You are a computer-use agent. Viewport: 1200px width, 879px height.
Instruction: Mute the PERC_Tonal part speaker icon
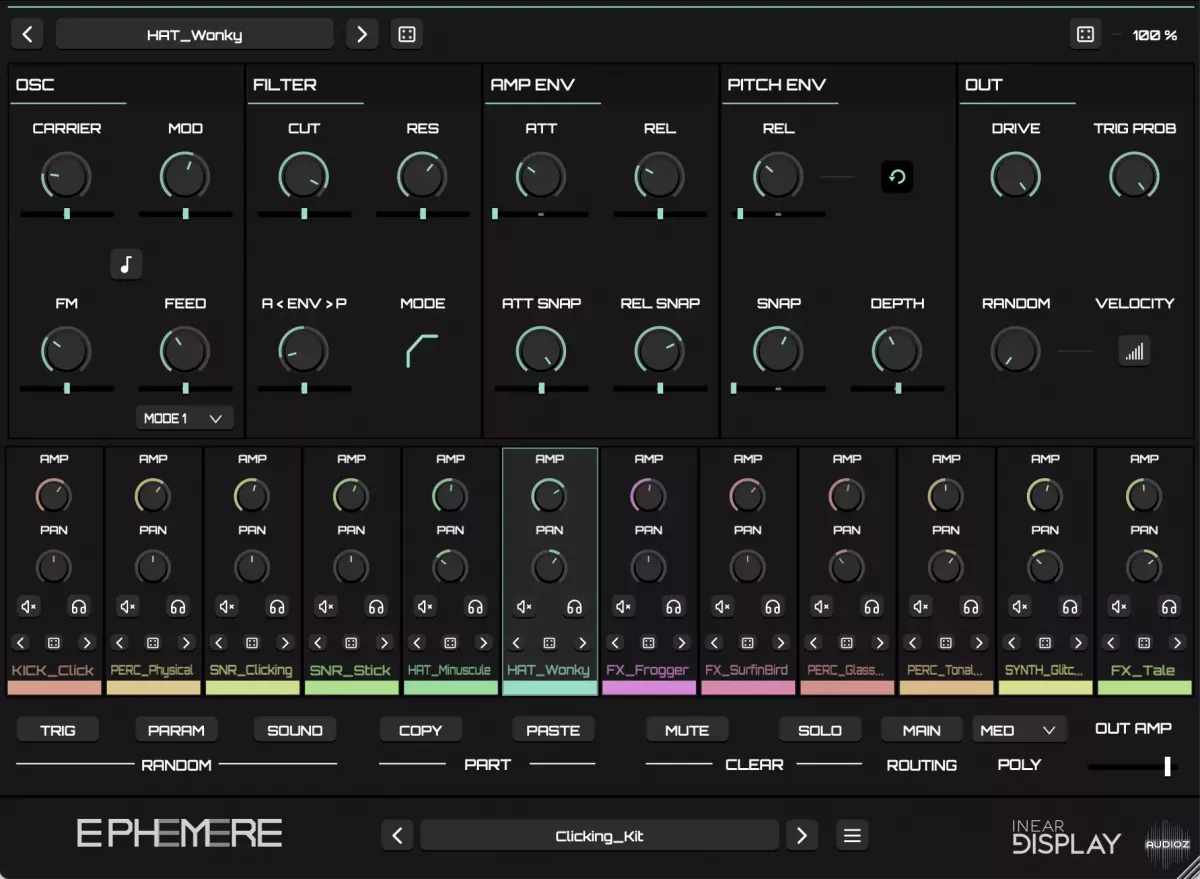(921, 606)
